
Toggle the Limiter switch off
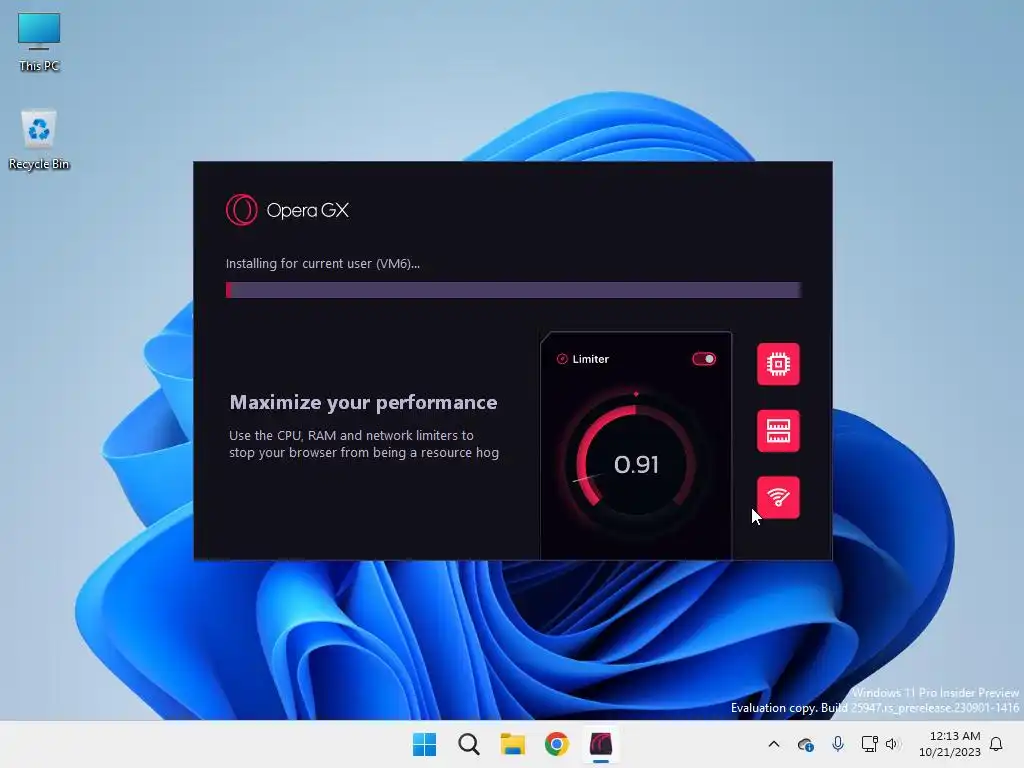coord(704,359)
